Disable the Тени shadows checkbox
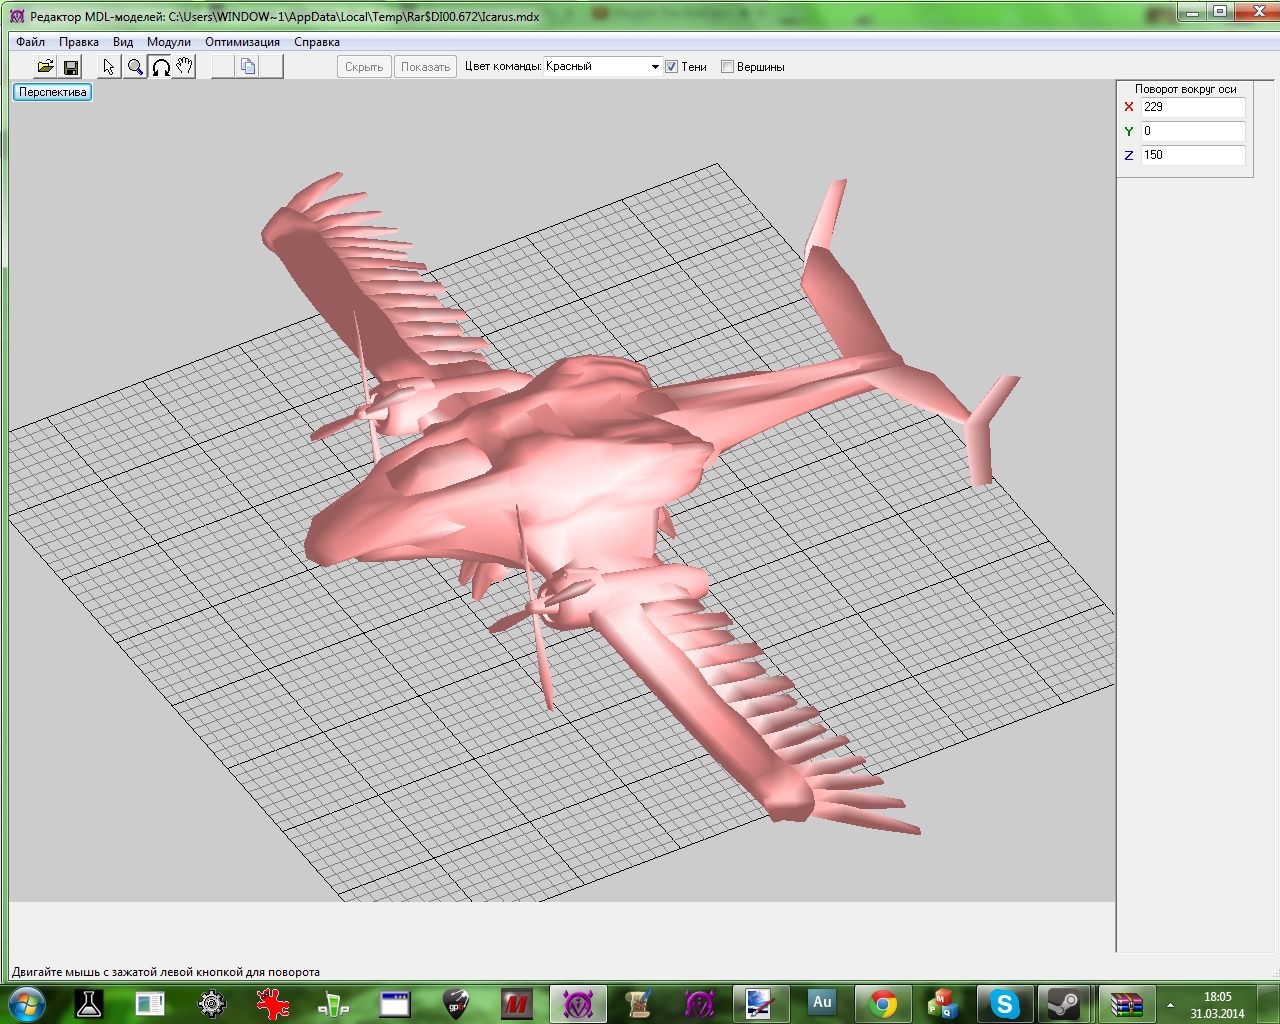Viewport: 1280px width, 1024px height. click(672, 67)
